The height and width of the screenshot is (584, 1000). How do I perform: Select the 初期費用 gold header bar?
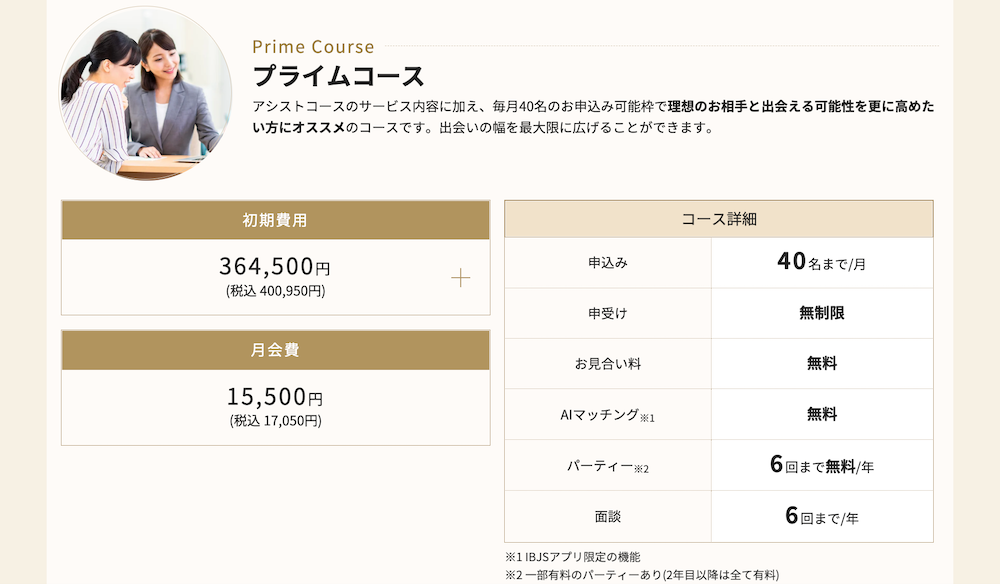click(275, 220)
